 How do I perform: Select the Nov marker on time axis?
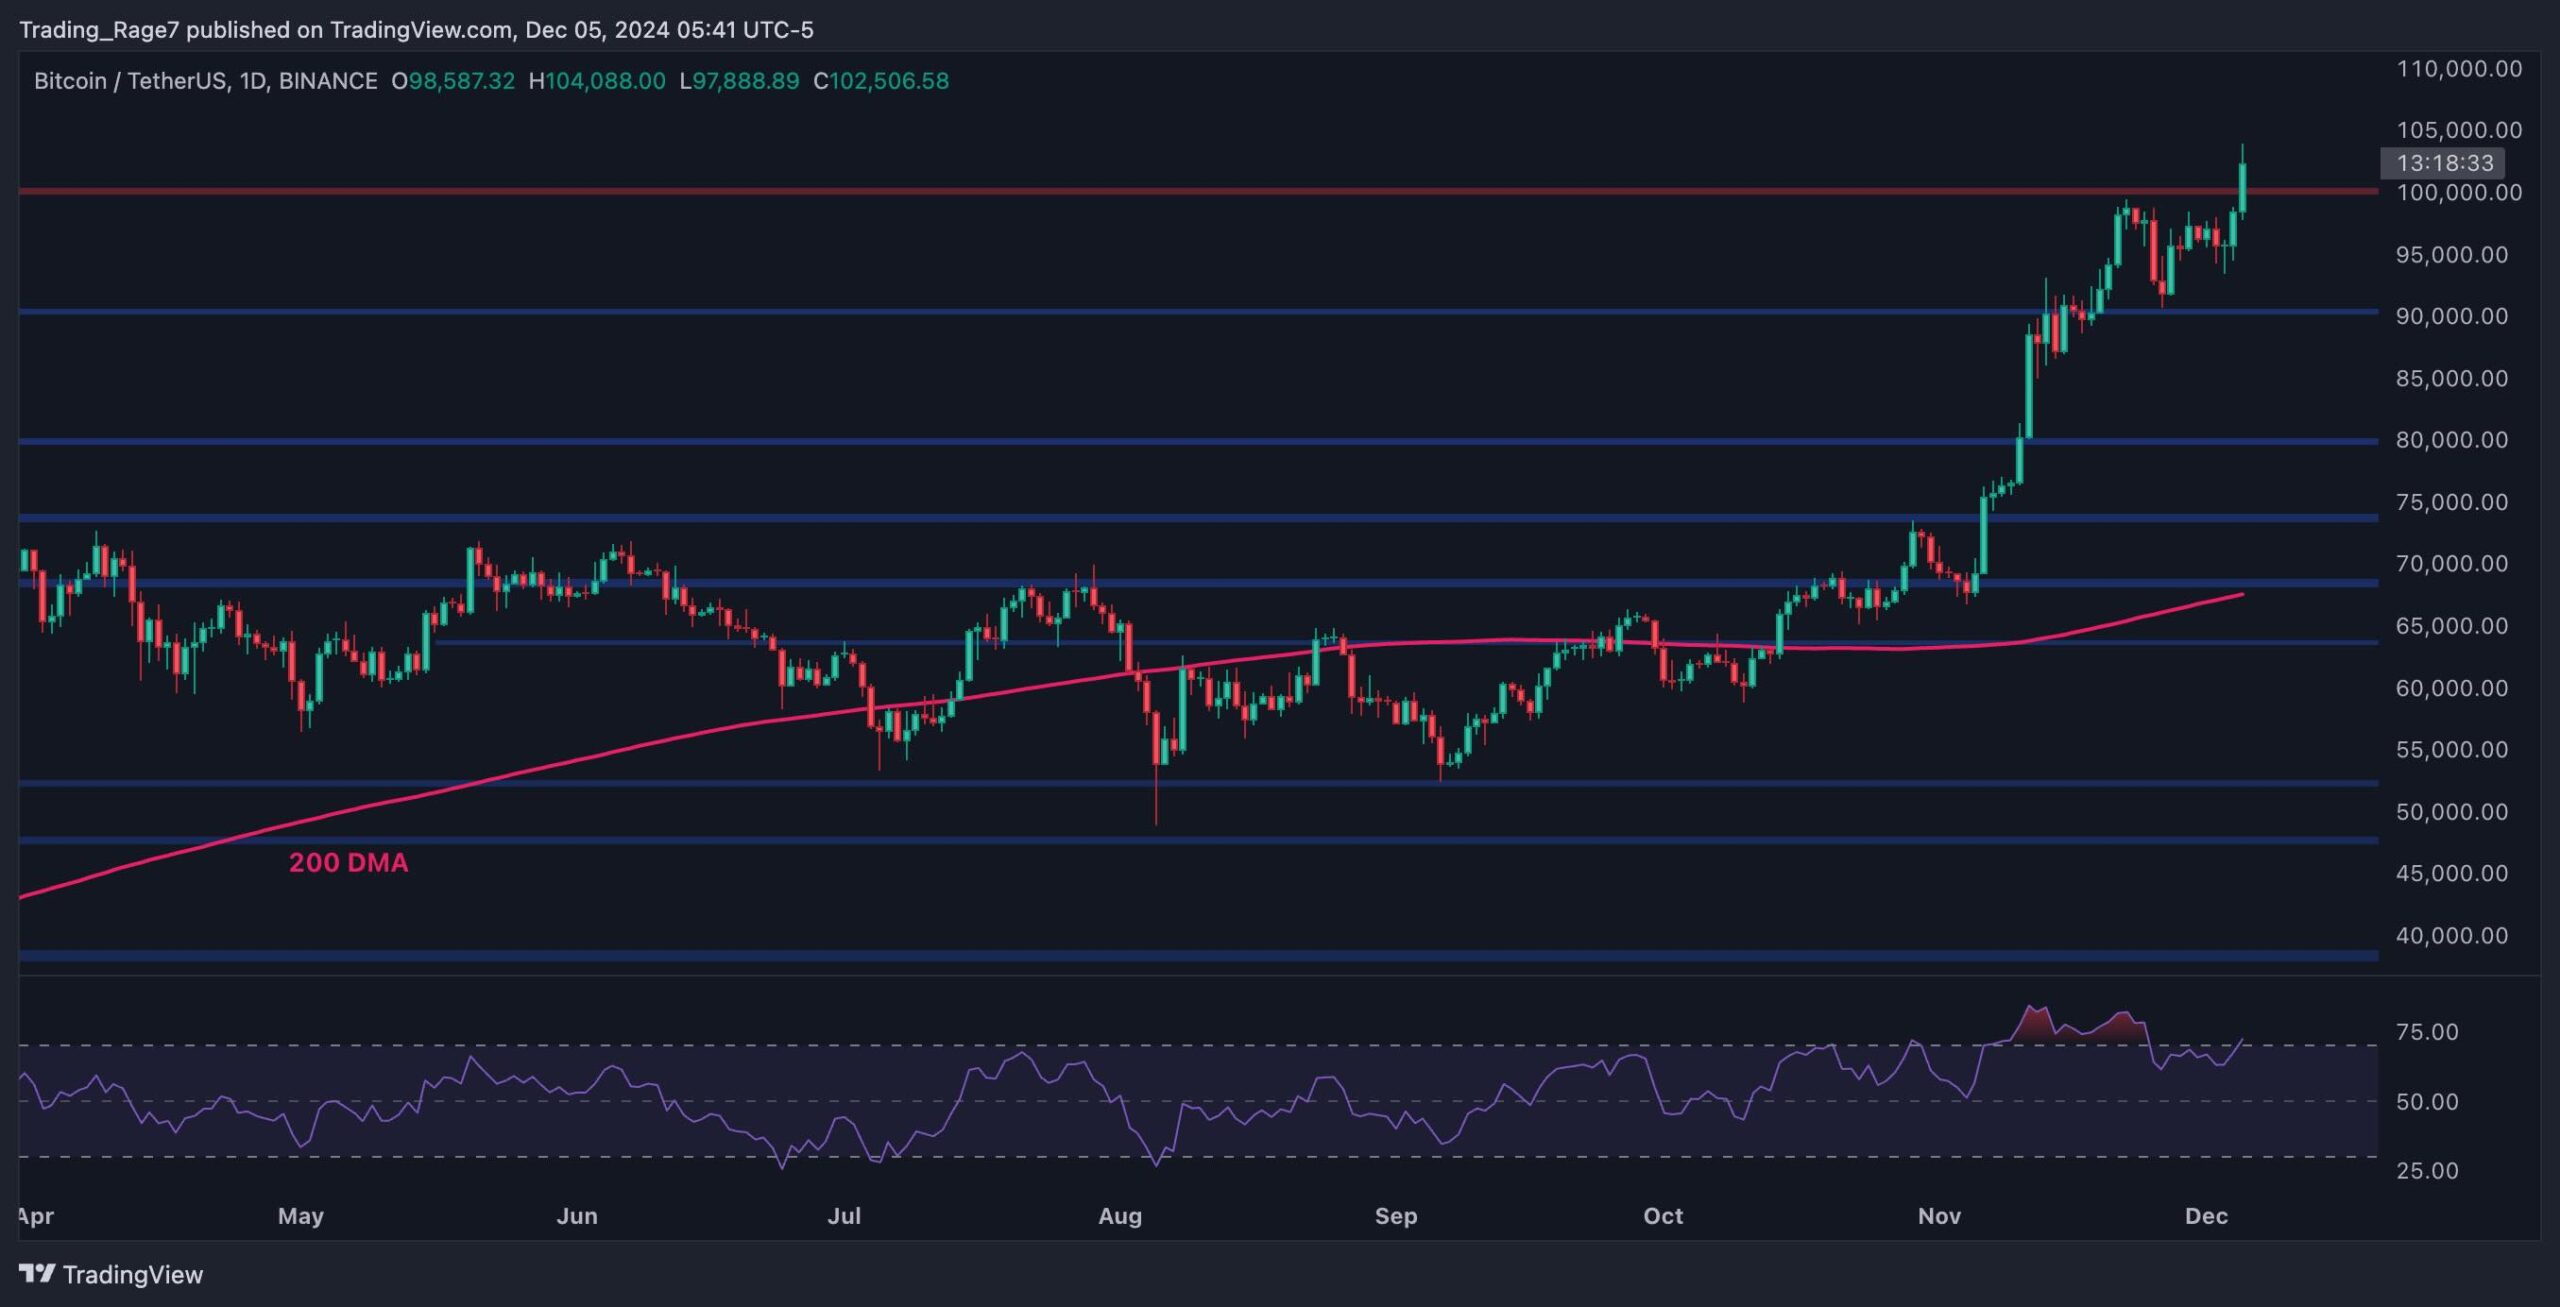coord(1938,1216)
